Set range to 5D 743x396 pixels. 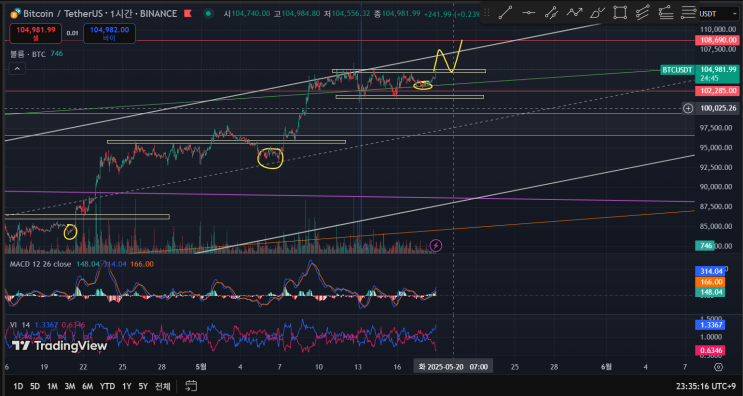tap(35, 386)
